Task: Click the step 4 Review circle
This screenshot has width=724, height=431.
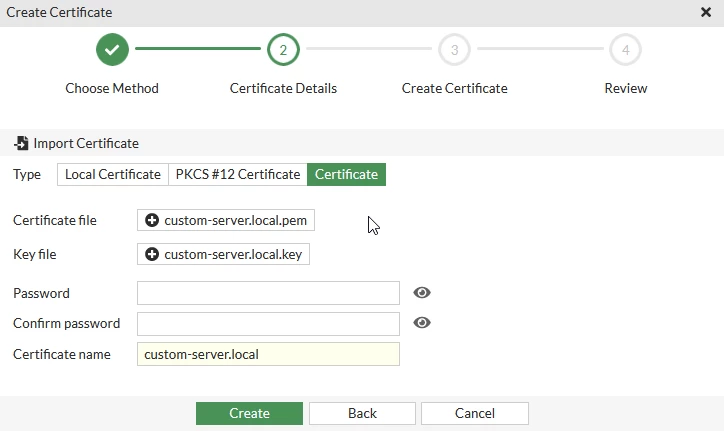Action: pos(625,49)
